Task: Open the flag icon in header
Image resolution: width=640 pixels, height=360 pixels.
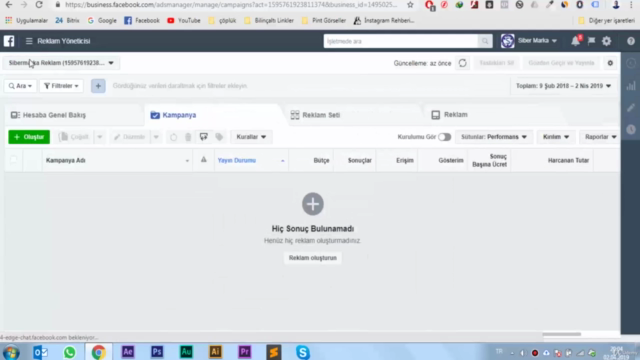Action: click(x=591, y=41)
